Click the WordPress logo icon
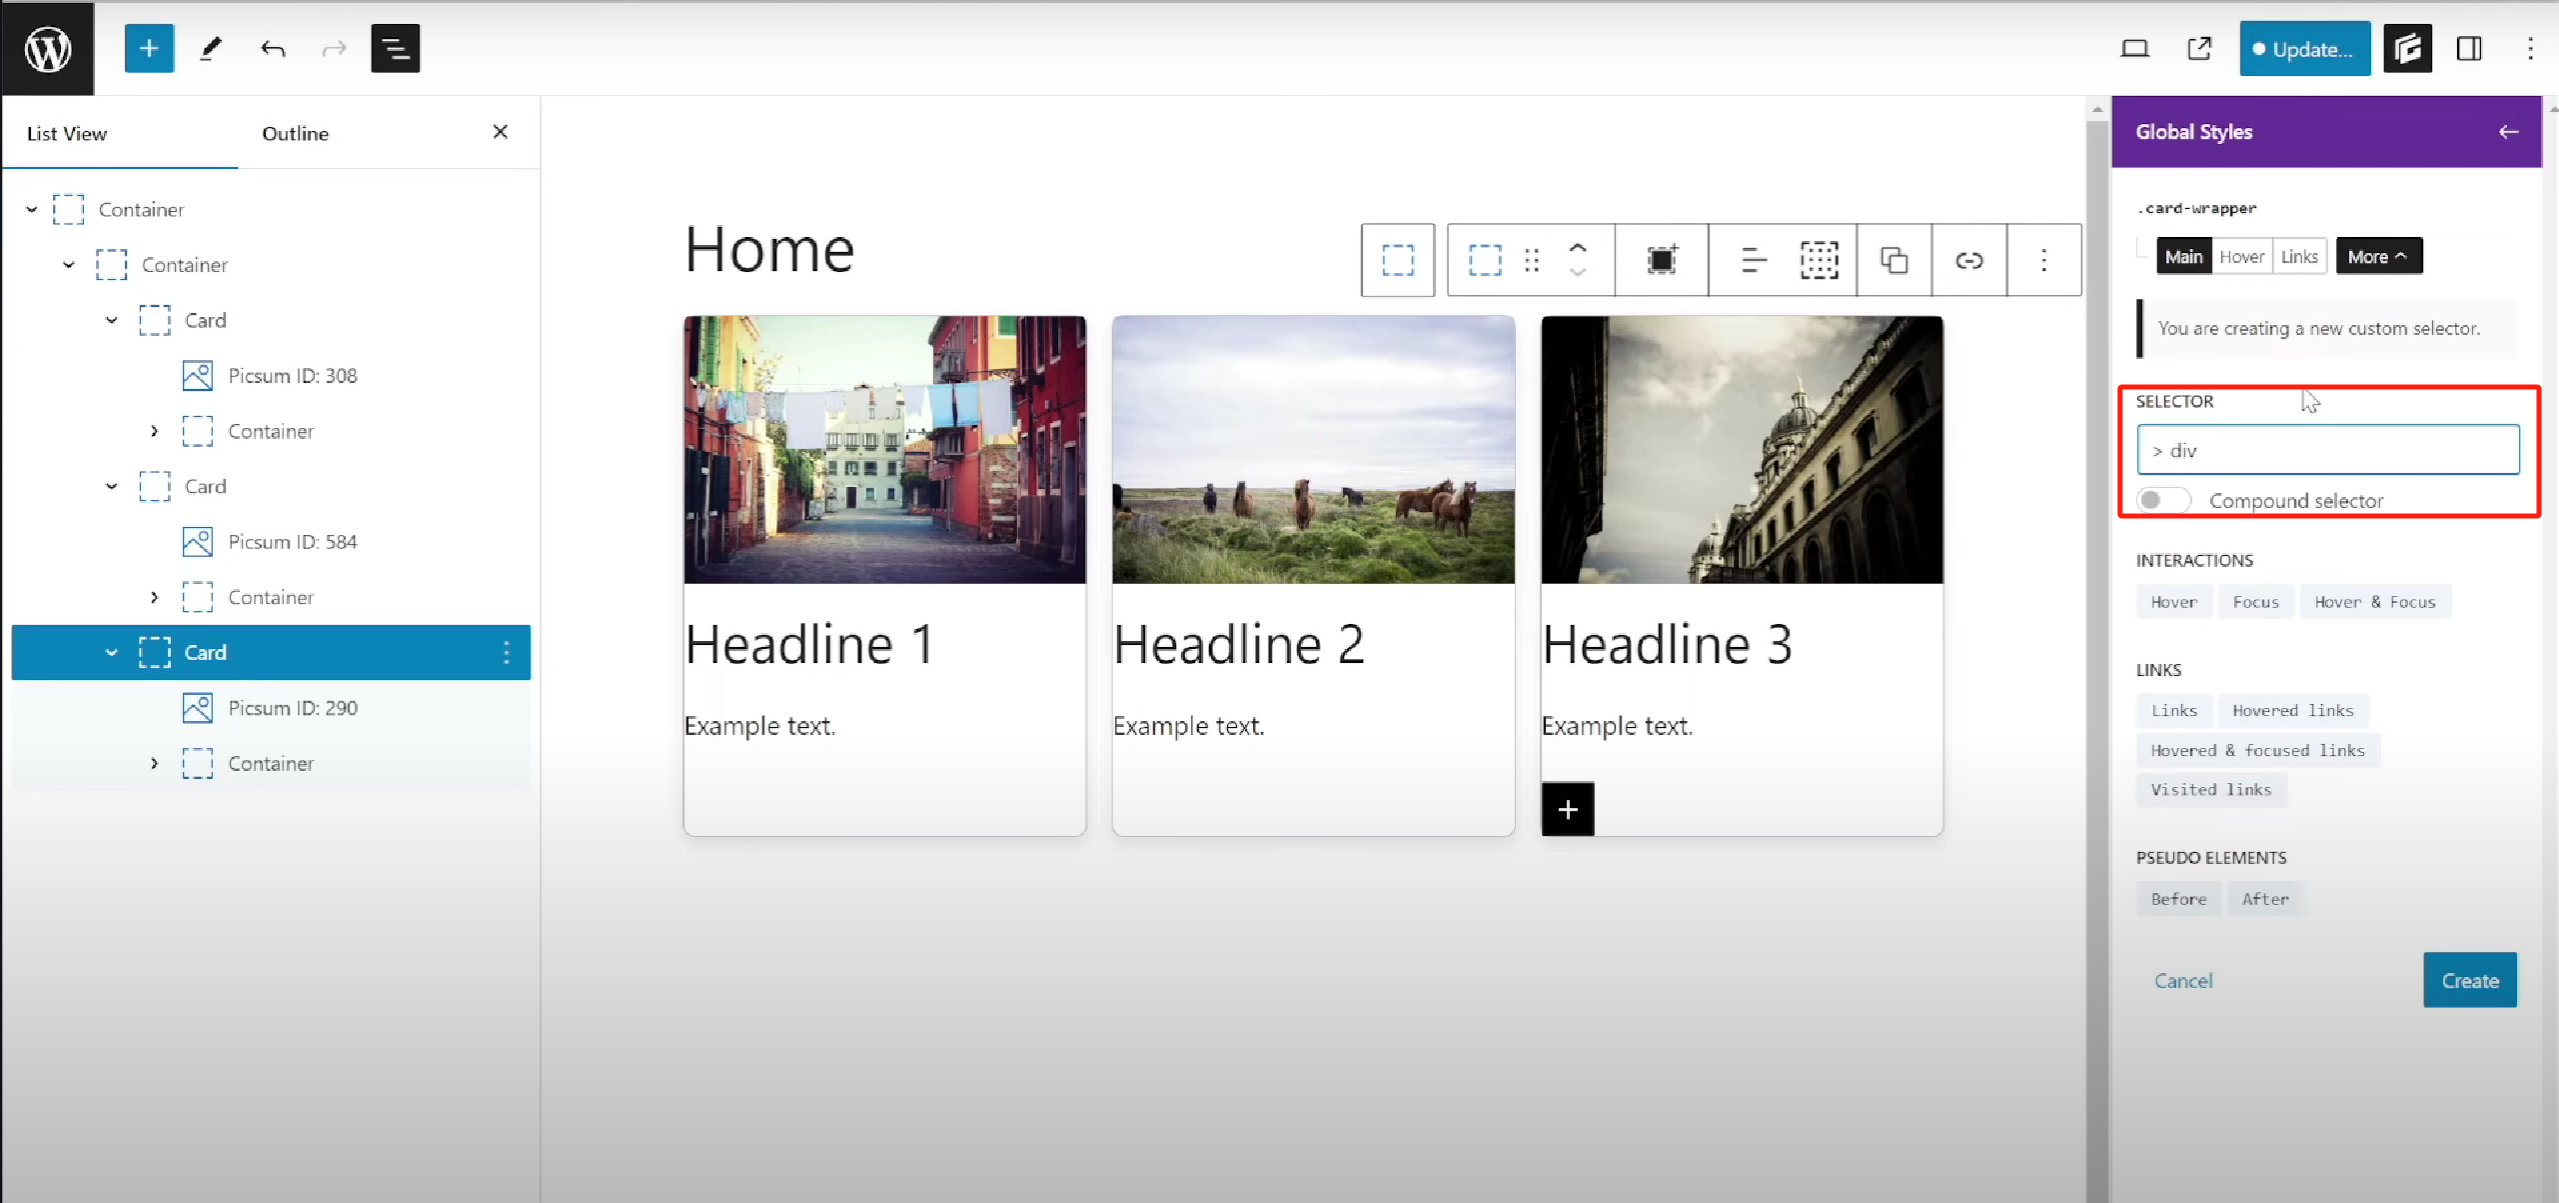This screenshot has height=1203, width=2559. [47, 48]
